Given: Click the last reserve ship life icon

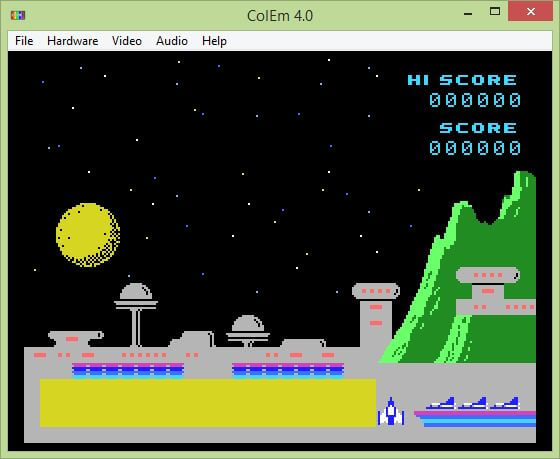Looking at the screenshot, I should [505, 403].
